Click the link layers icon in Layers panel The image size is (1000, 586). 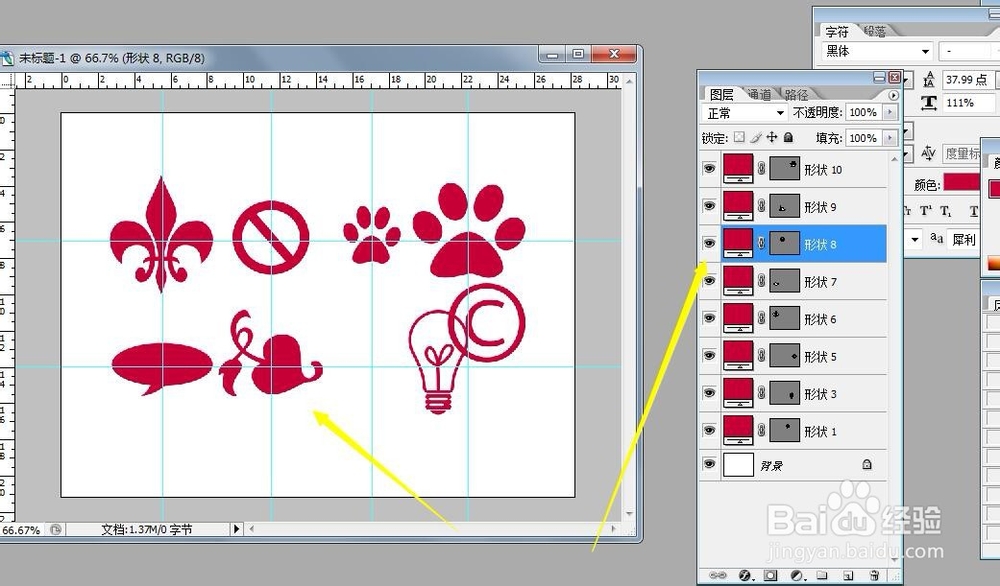(717, 575)
